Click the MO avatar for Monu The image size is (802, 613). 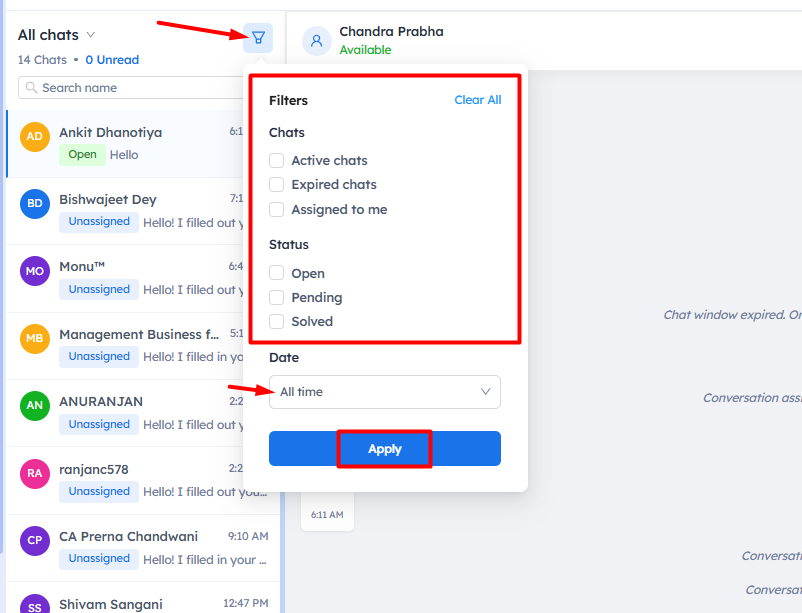[35, 271]
